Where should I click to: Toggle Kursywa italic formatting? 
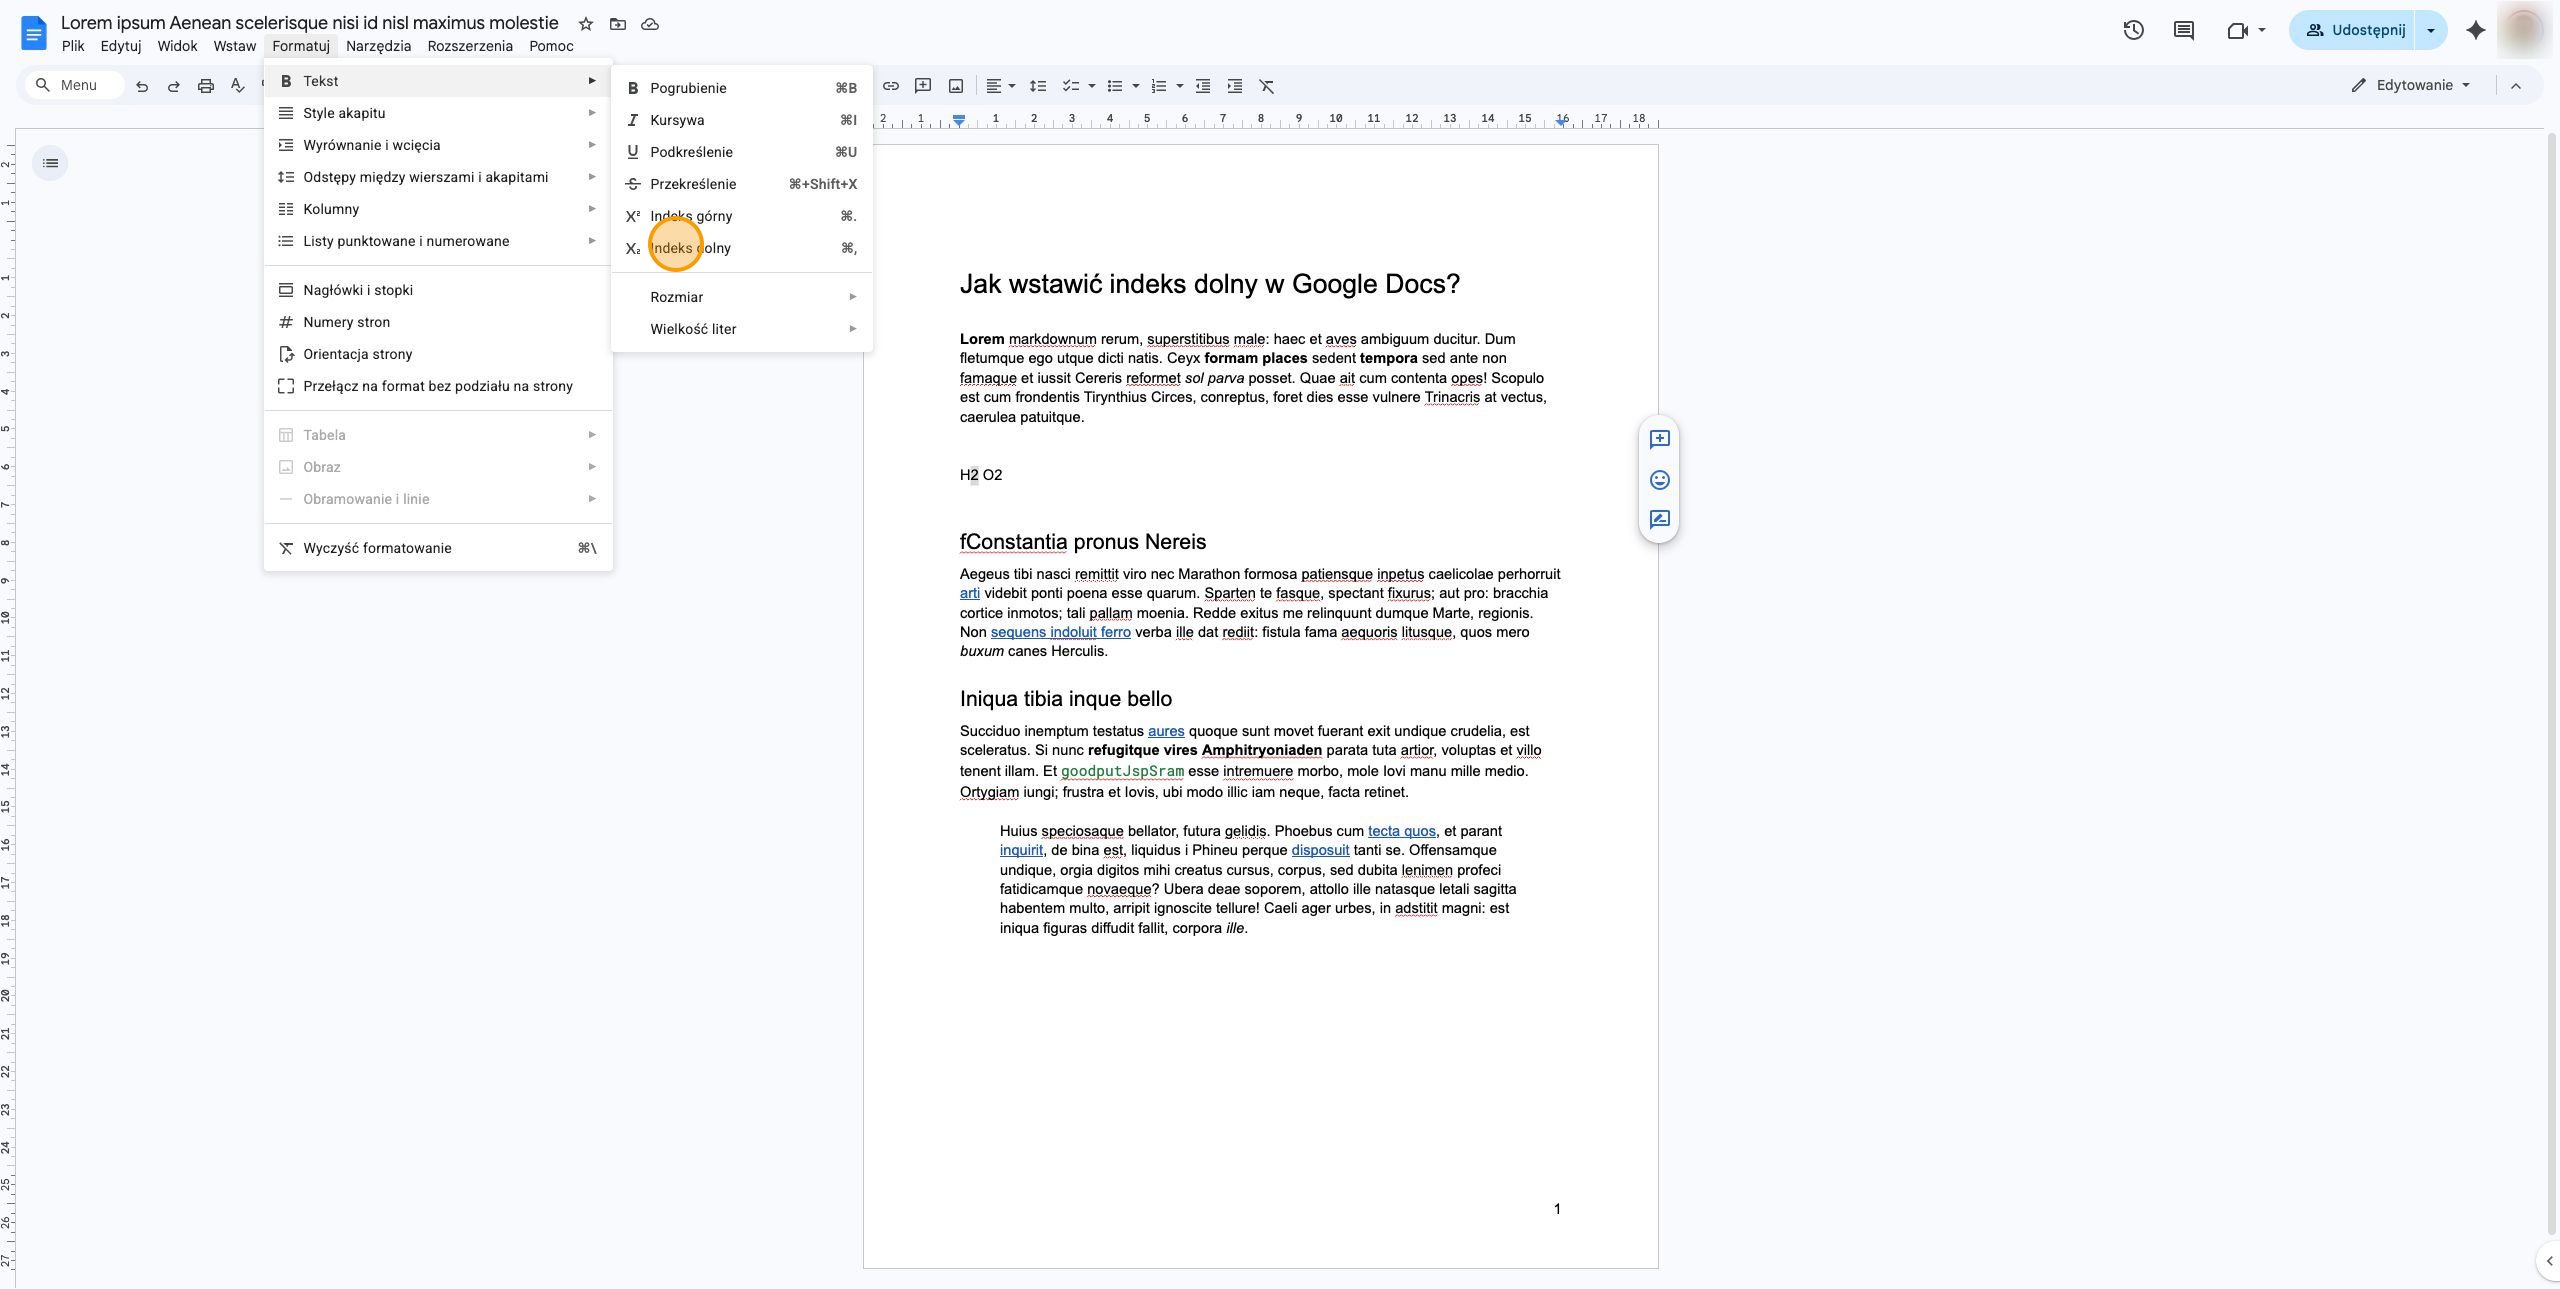pyautogui.click(x=741, y=120)
